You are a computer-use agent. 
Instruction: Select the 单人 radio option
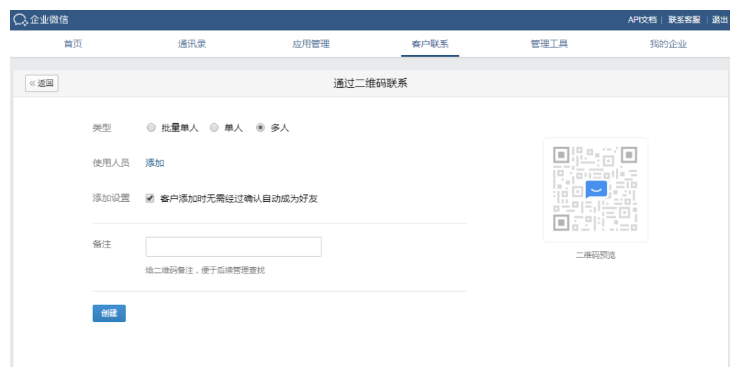click(x=214, y=128)
